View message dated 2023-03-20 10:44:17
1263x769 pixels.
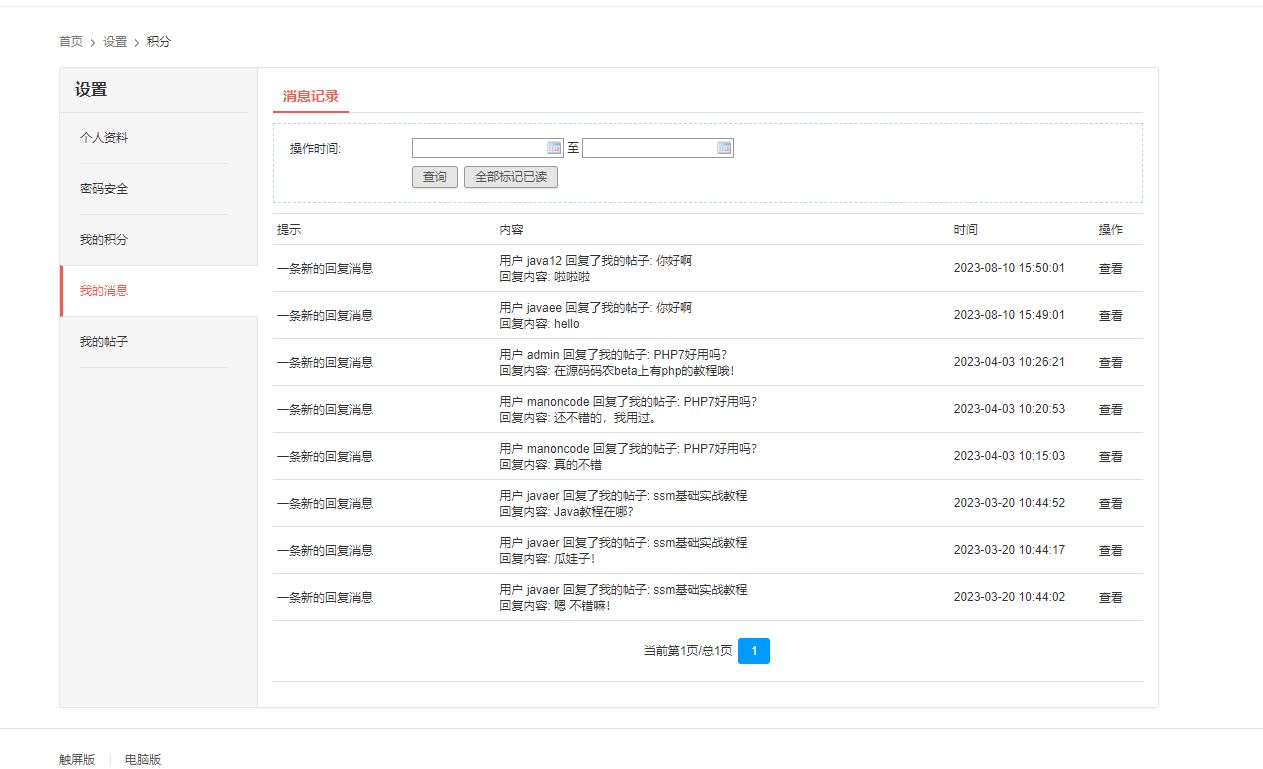point(1111,551)
